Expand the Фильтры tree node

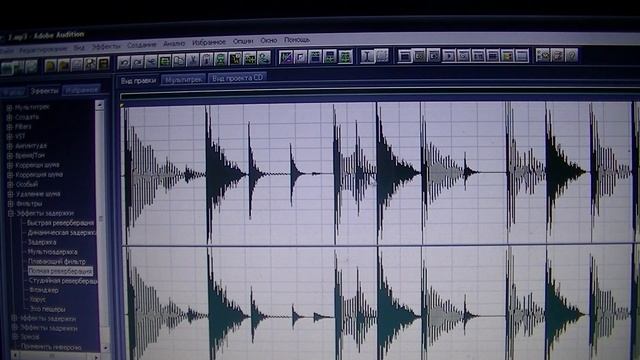coord(11,204)
